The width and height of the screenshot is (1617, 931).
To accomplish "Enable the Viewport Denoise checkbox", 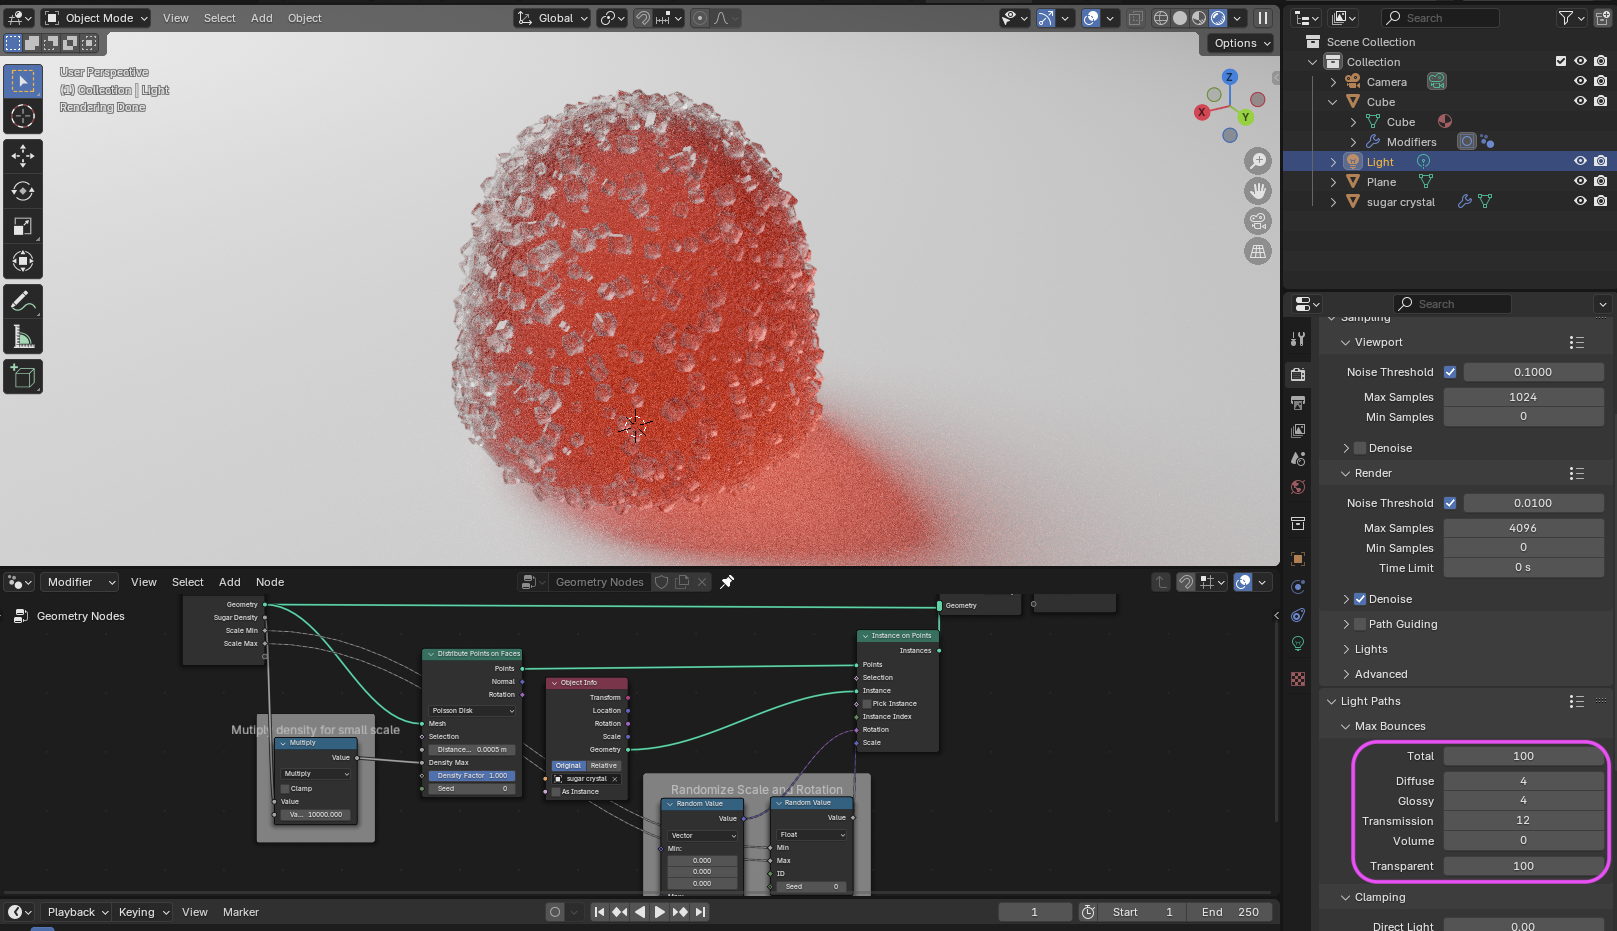I will [1360, 448].
